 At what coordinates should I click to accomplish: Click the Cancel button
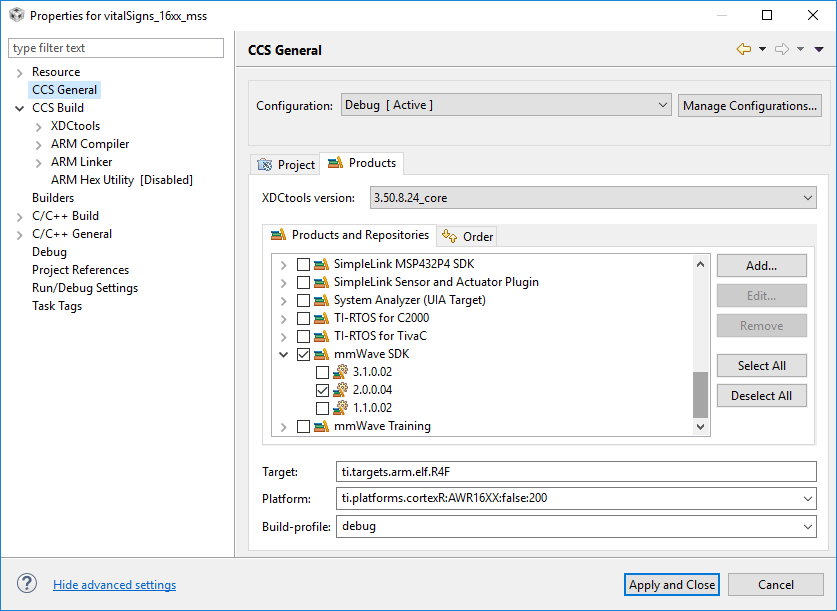pos(776,584)
